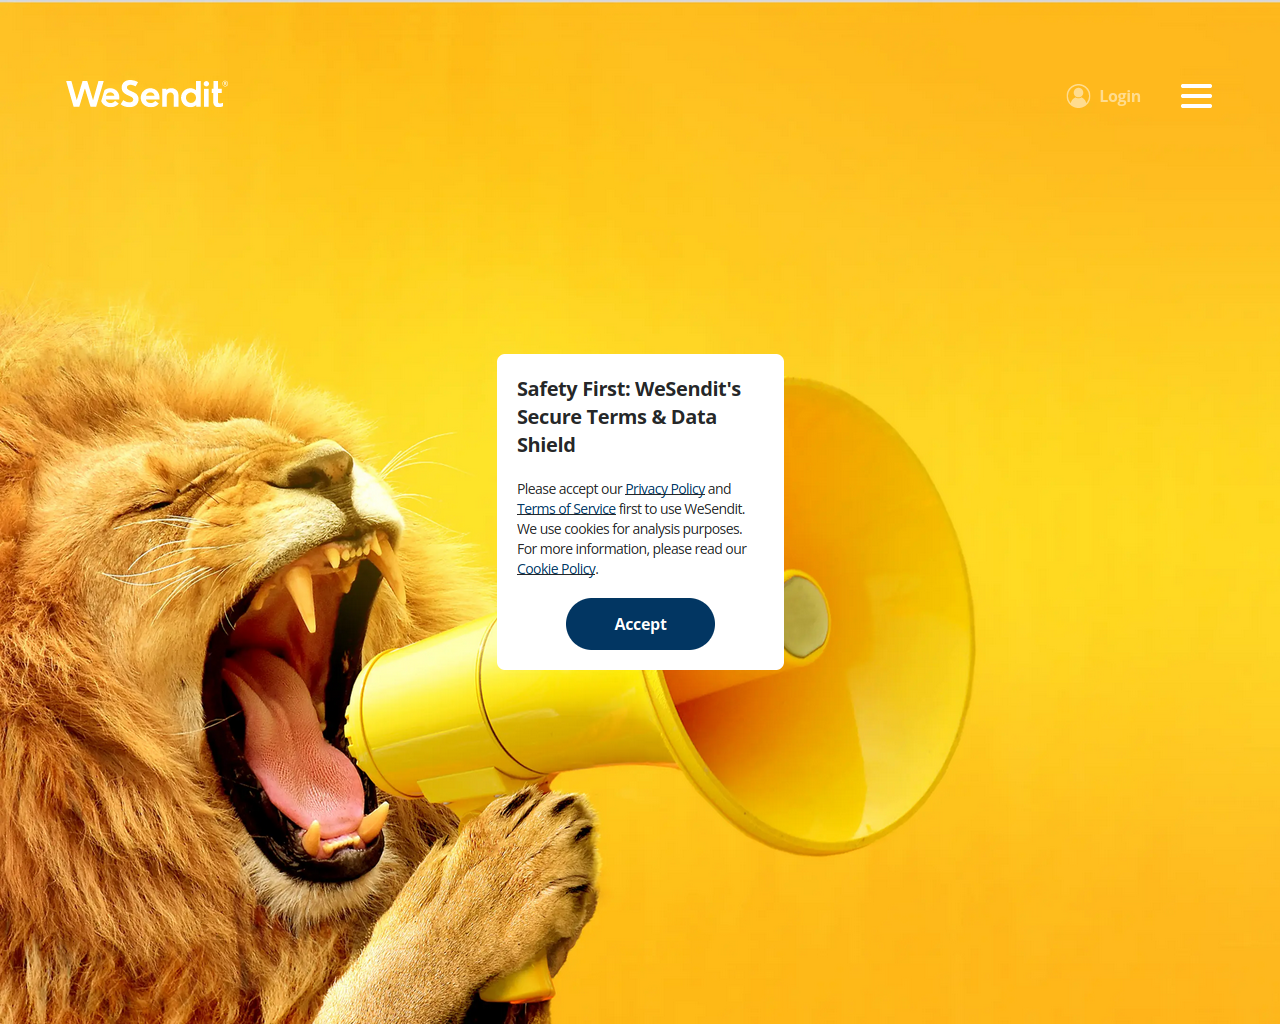Click the 'We use cookies for analysis purposes' sentence
Screen dimensions: 1280x1024
[630, 529]
